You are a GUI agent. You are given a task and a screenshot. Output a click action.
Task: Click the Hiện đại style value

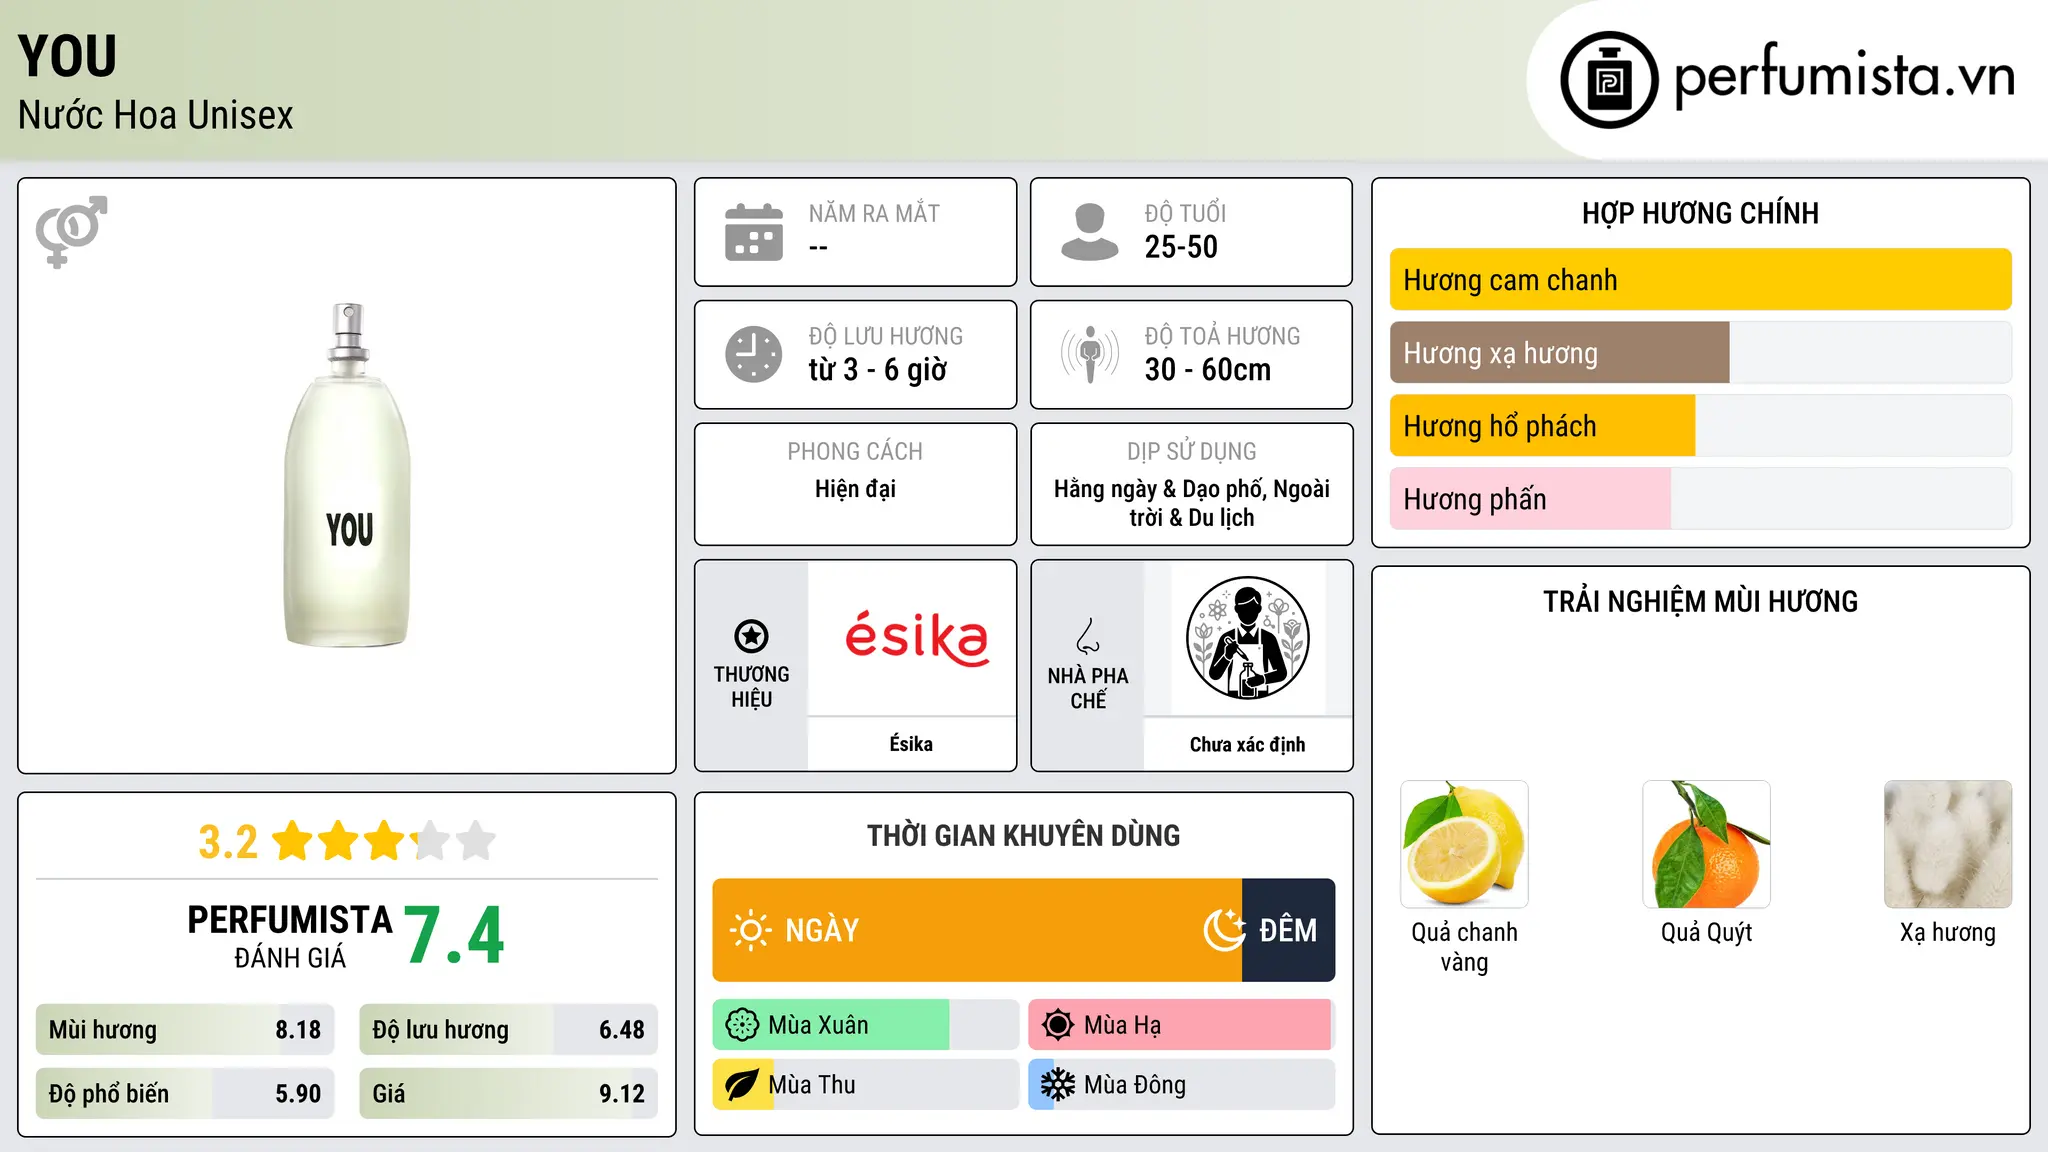(855, 489)
